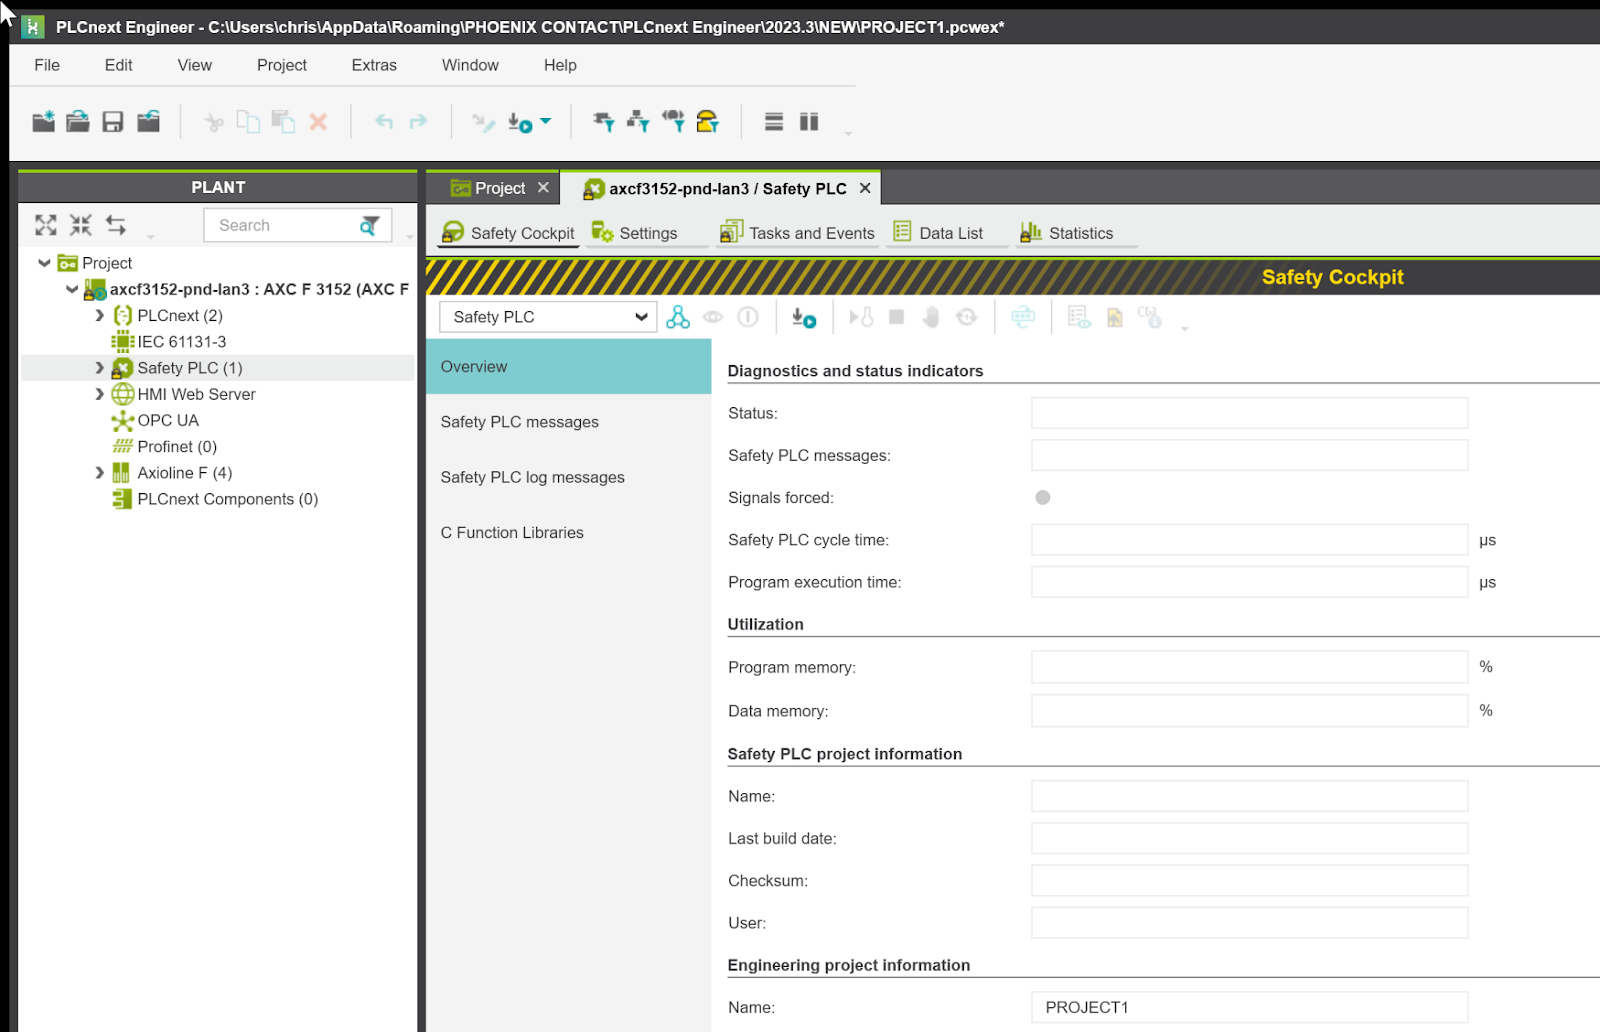
Task: Open the Extras menu
Action: [x=374, y=65]
